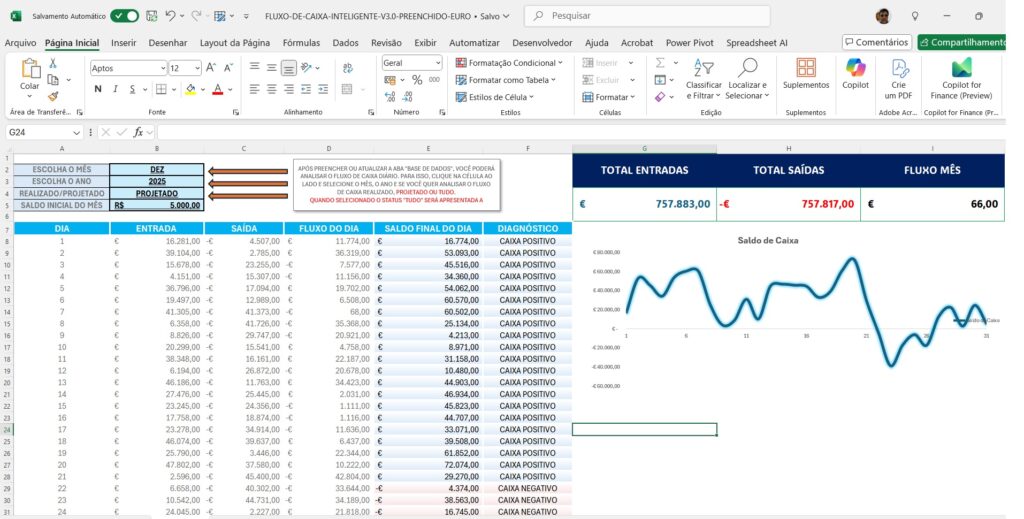
Task: Click the Undo arrow in title bar
Action: pyautogui.click(x=171, y=16)
